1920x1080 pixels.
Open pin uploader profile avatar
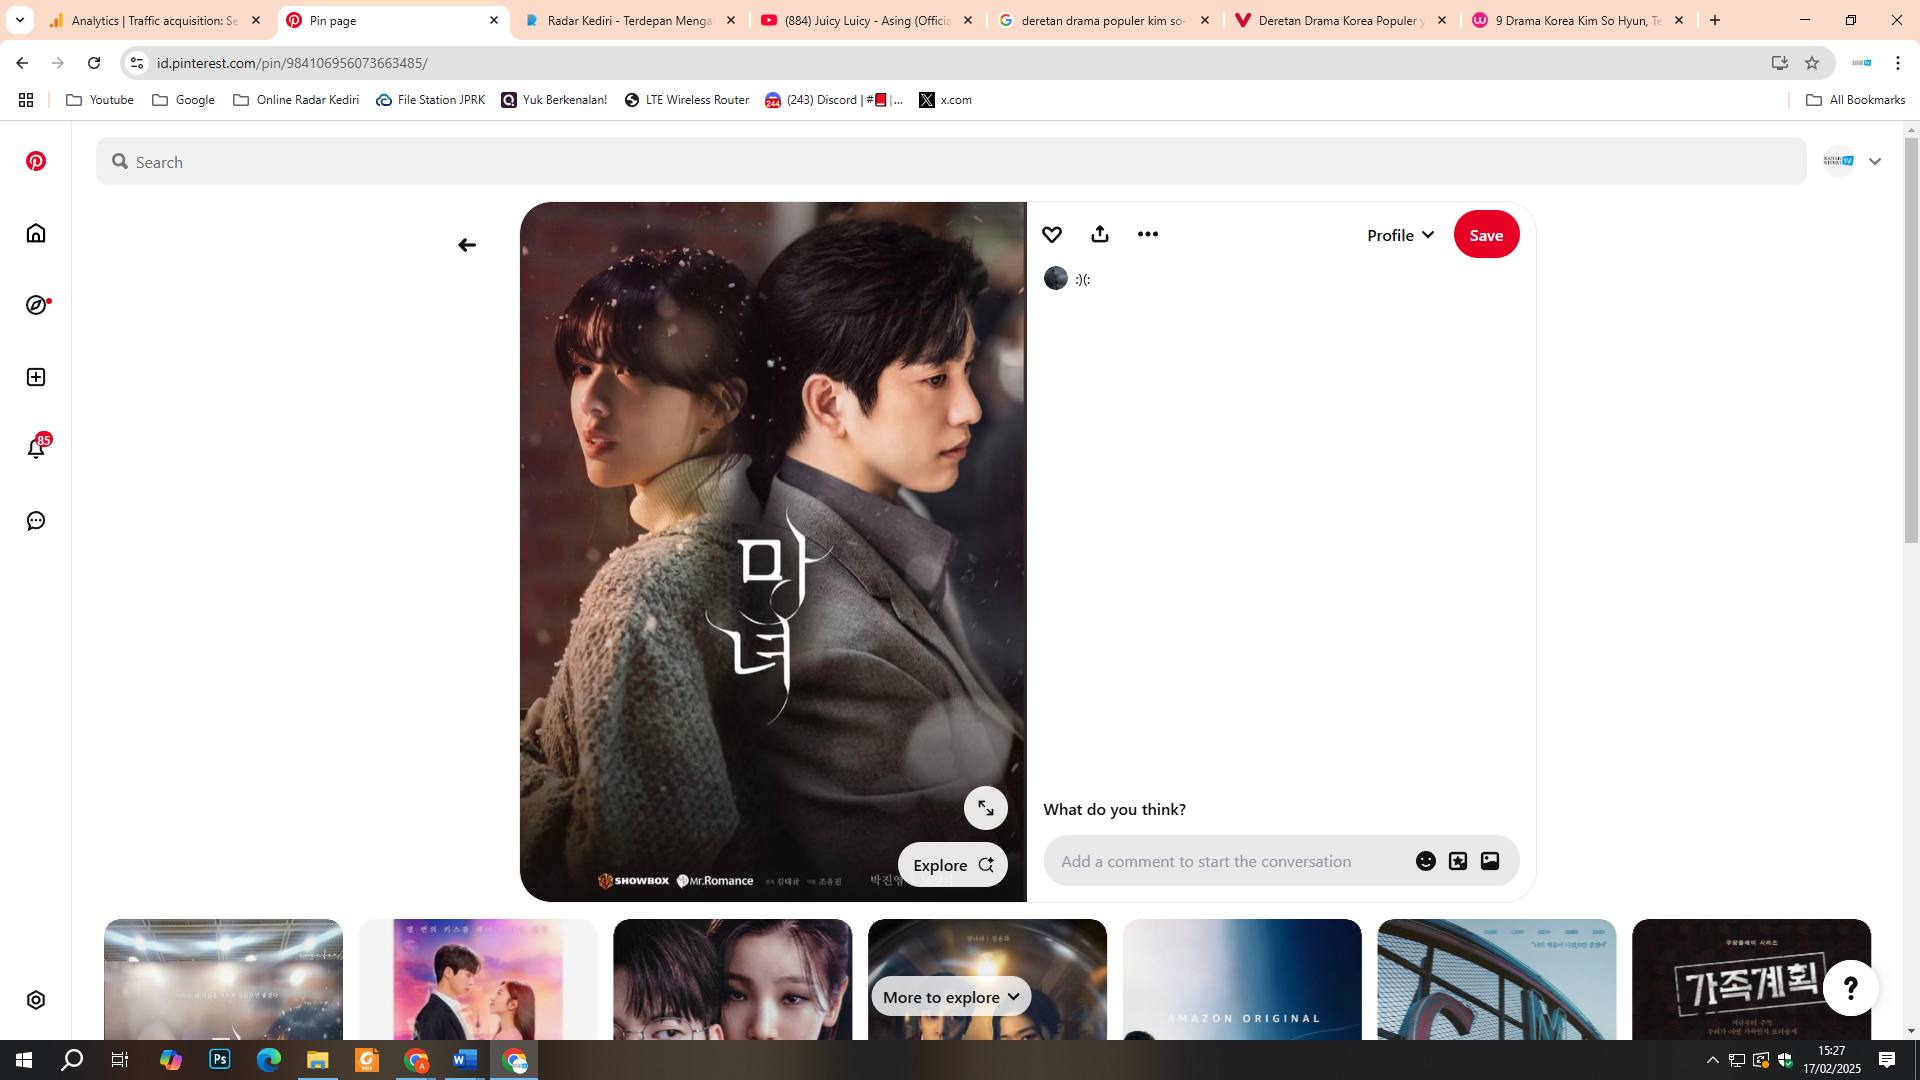coord(1056,279)
